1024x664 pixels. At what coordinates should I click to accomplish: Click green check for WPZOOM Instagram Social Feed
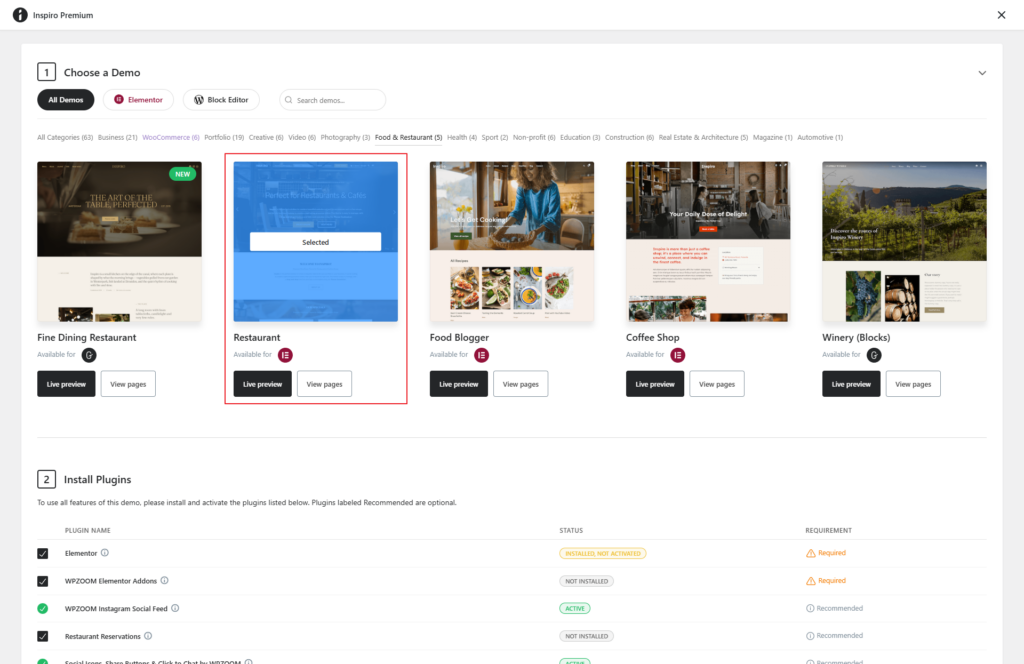click(x=42, y=609)
